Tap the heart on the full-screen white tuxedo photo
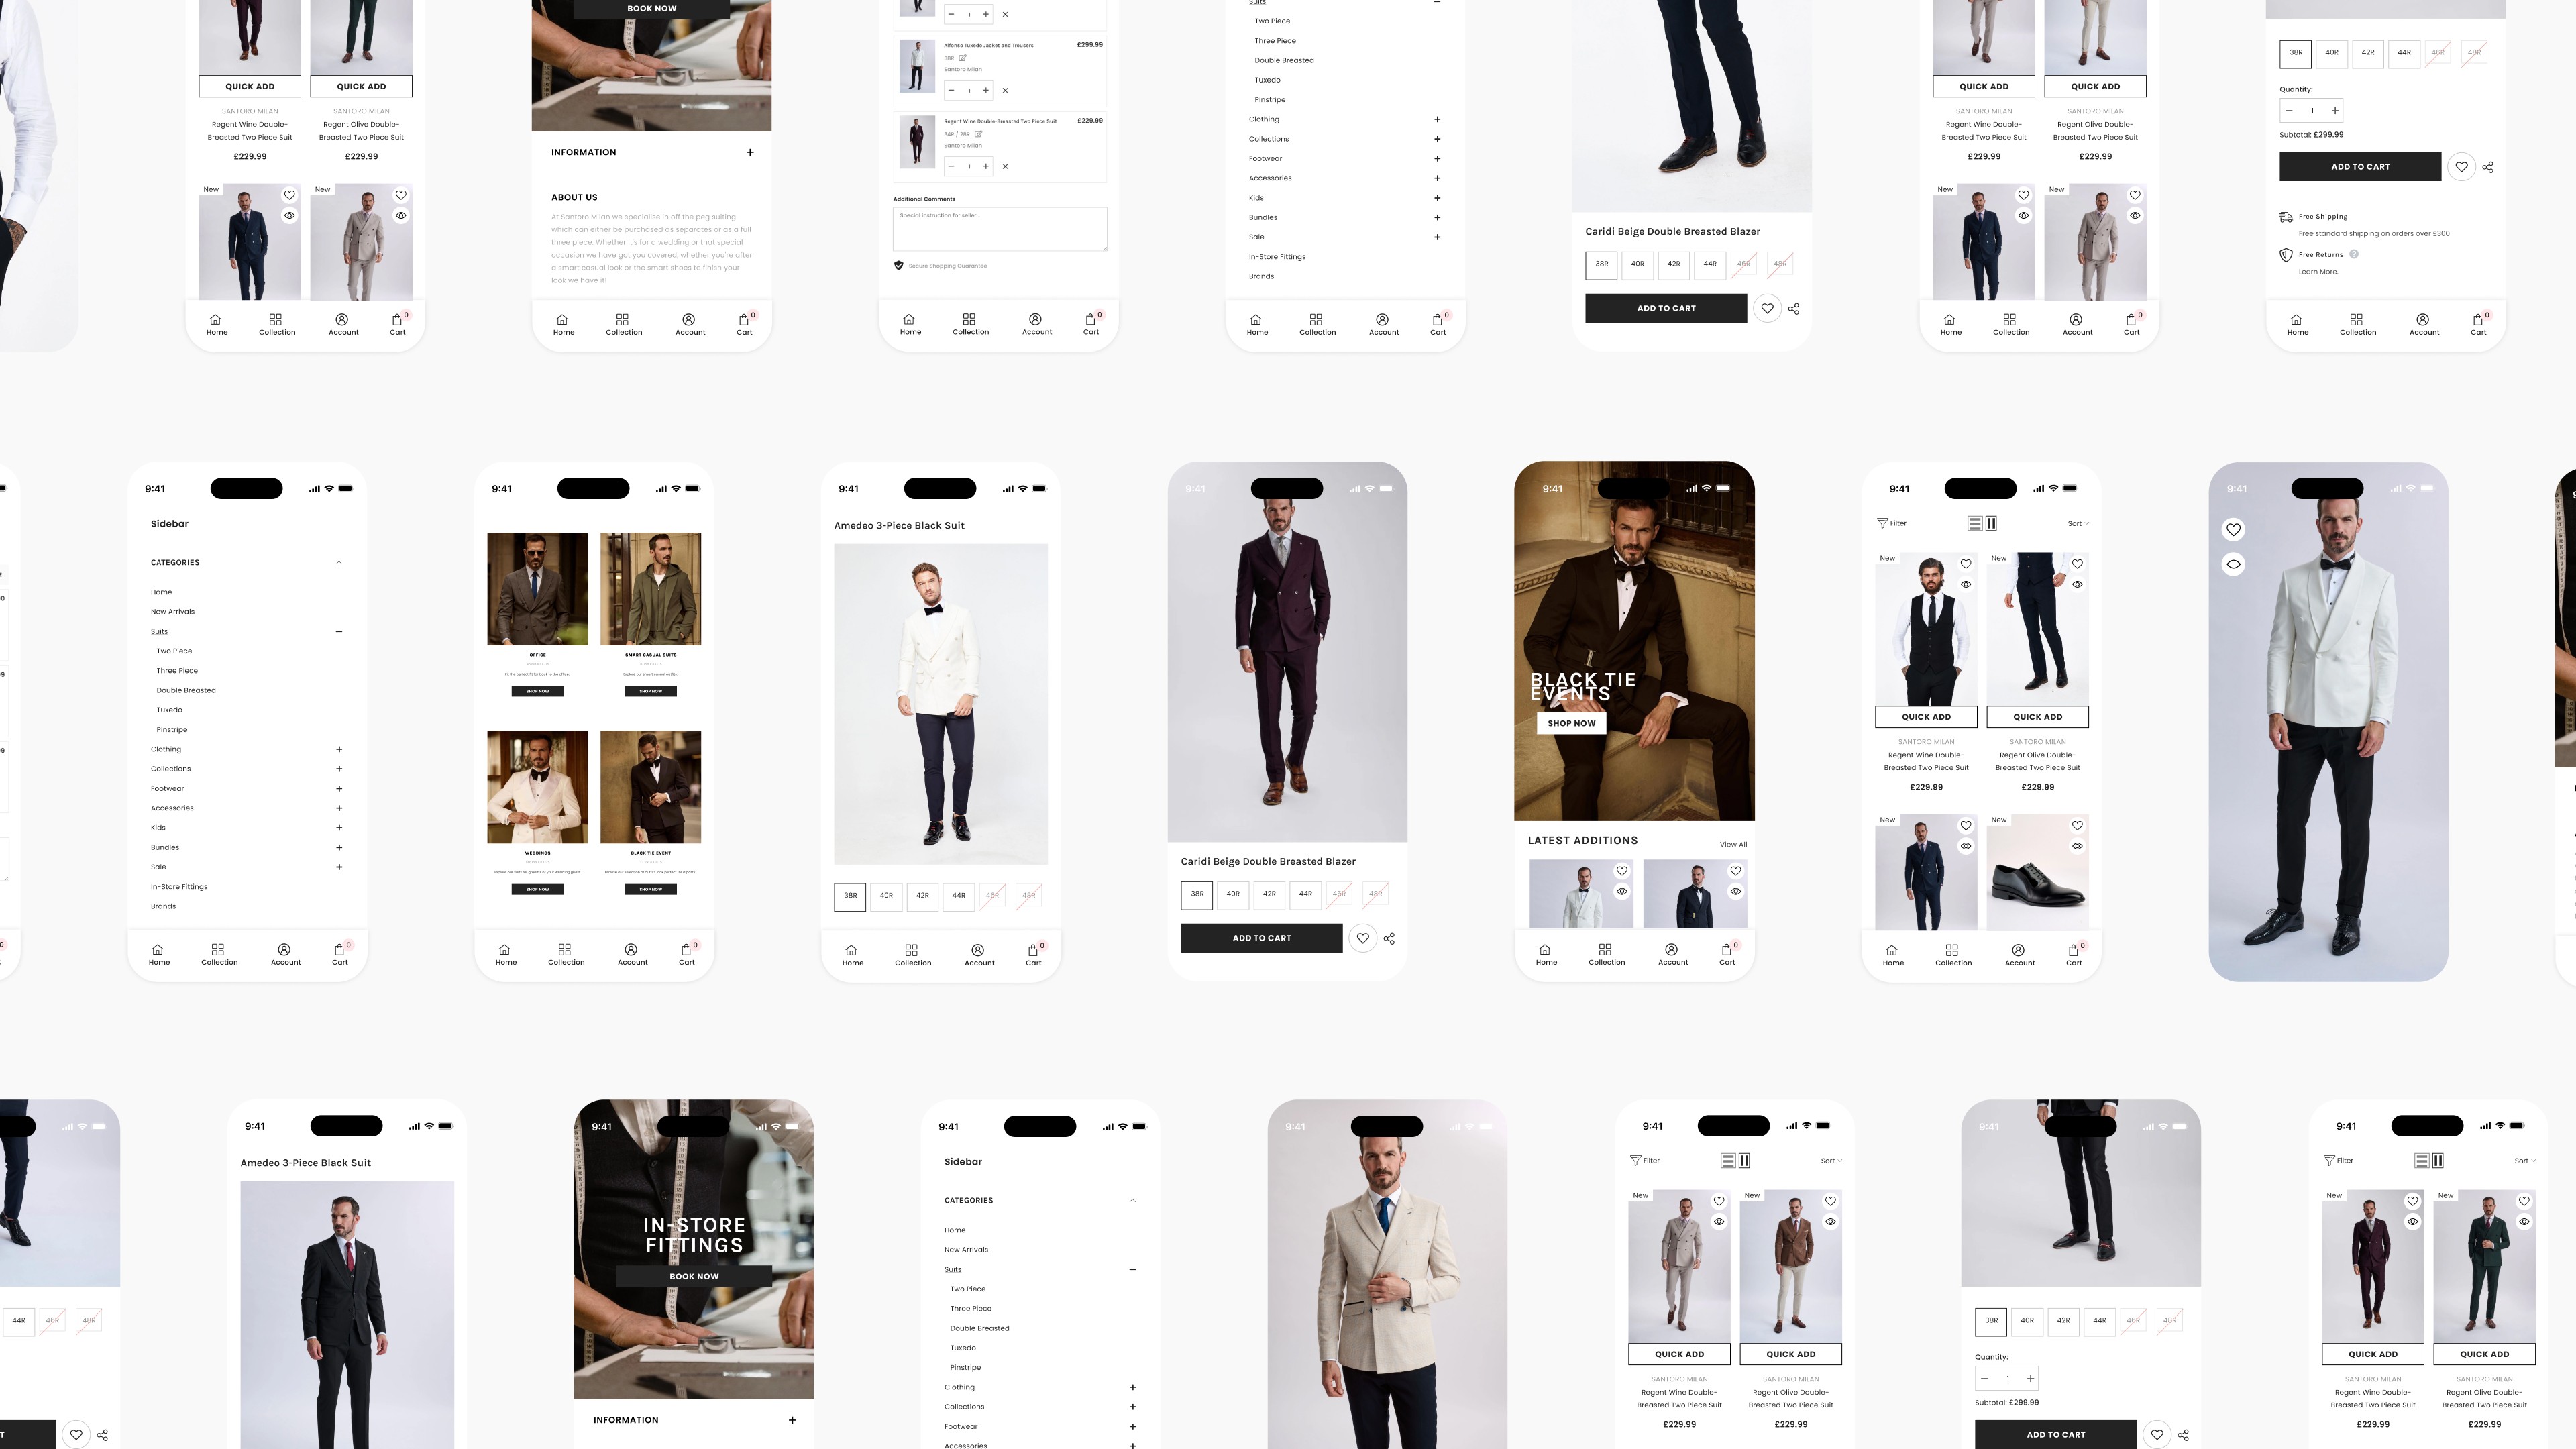 pyautogui.click(x=2233, y=530)
